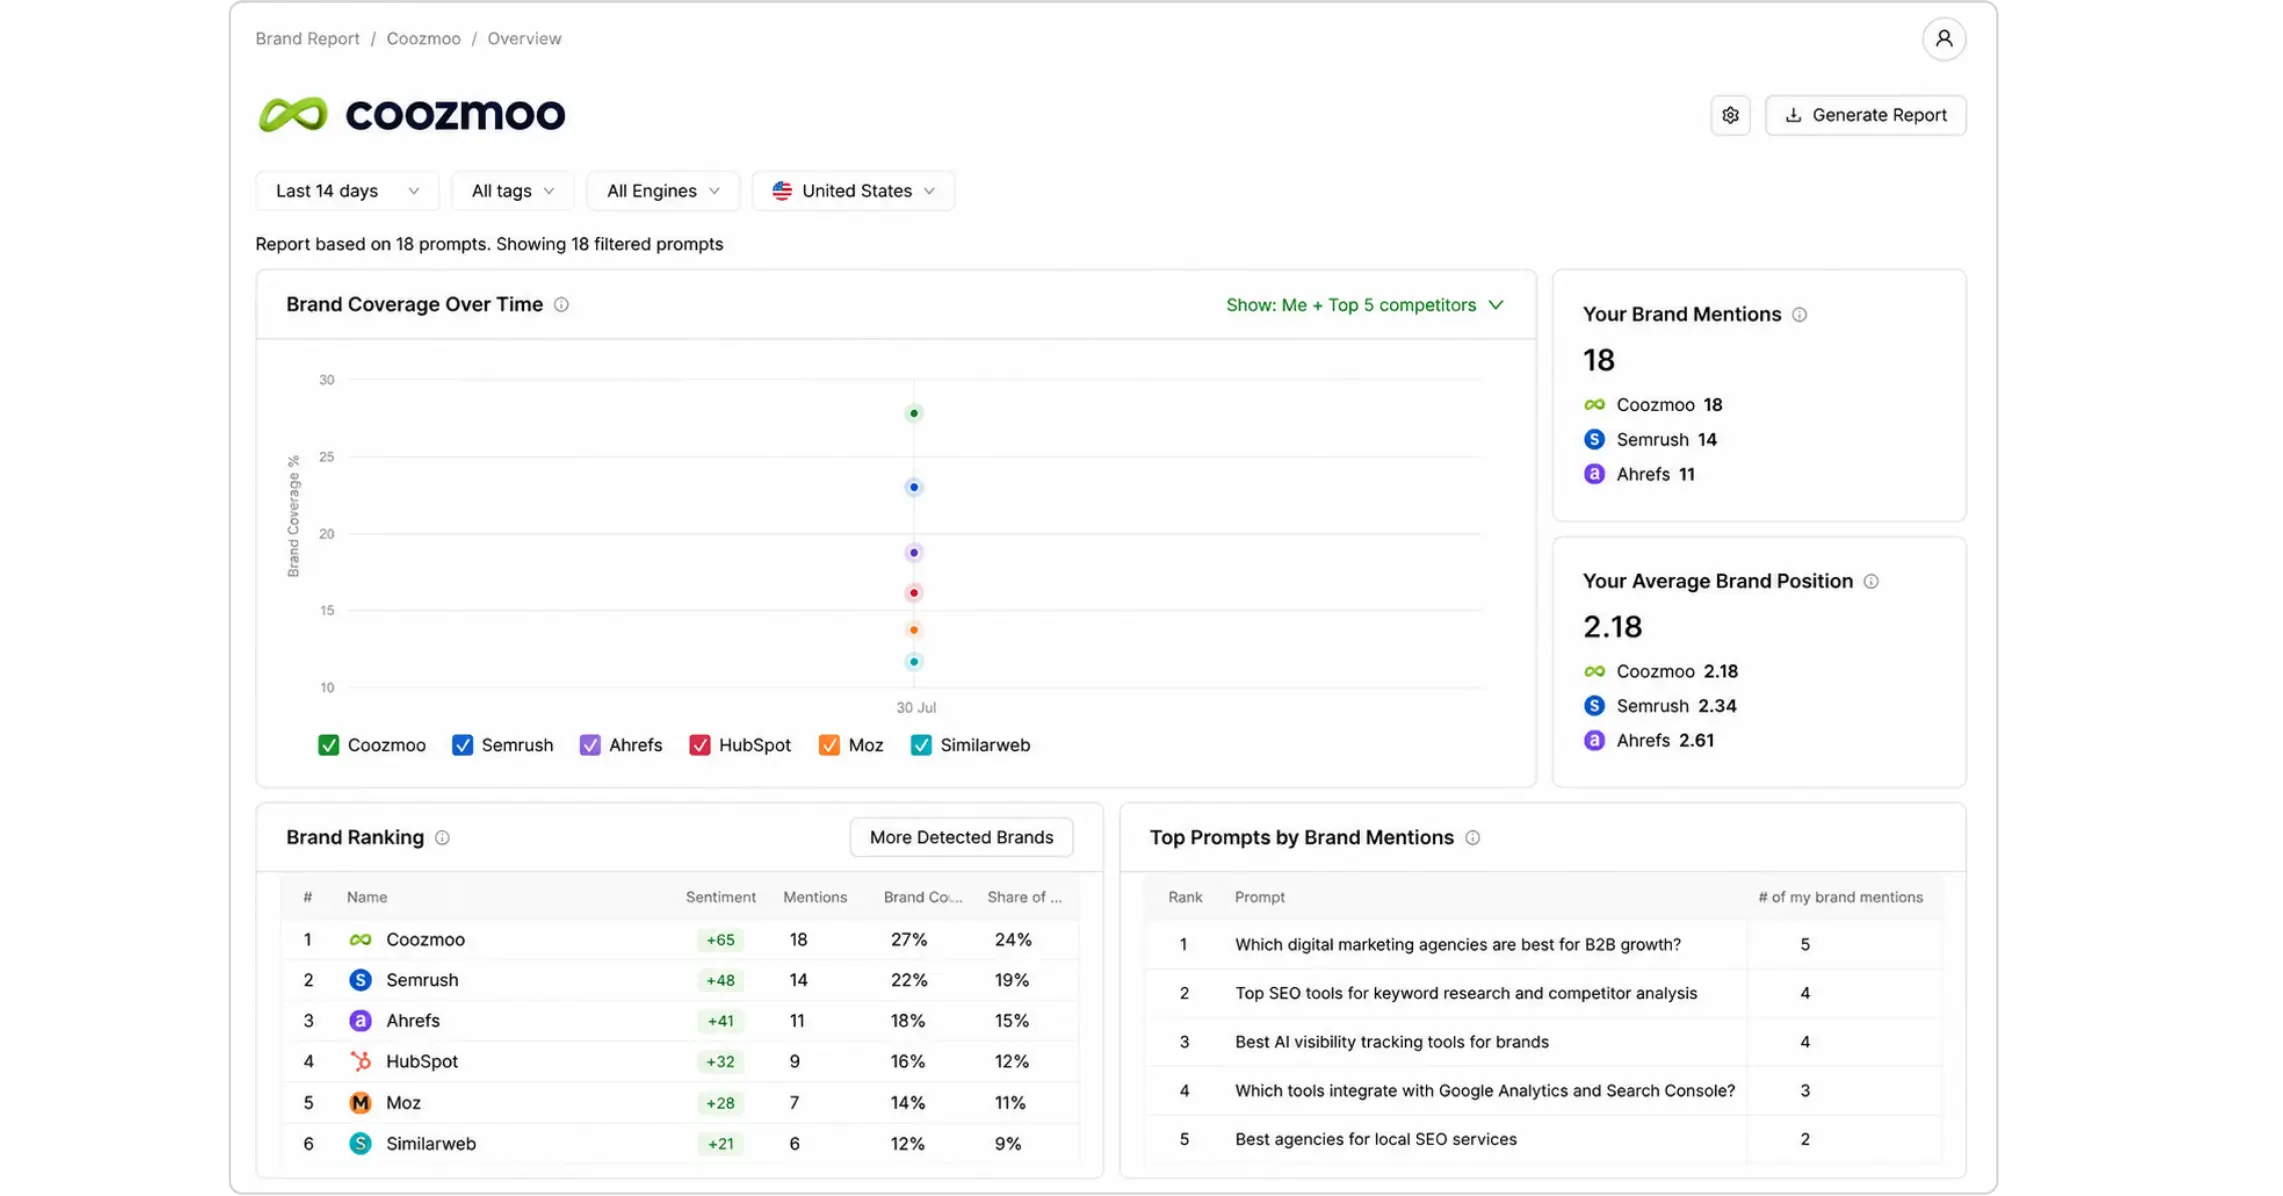The height and width of the screenshot is (1196, 2283).
Task: Click Moz name in Brand Ranking
Action: (x=403, y=1103)
